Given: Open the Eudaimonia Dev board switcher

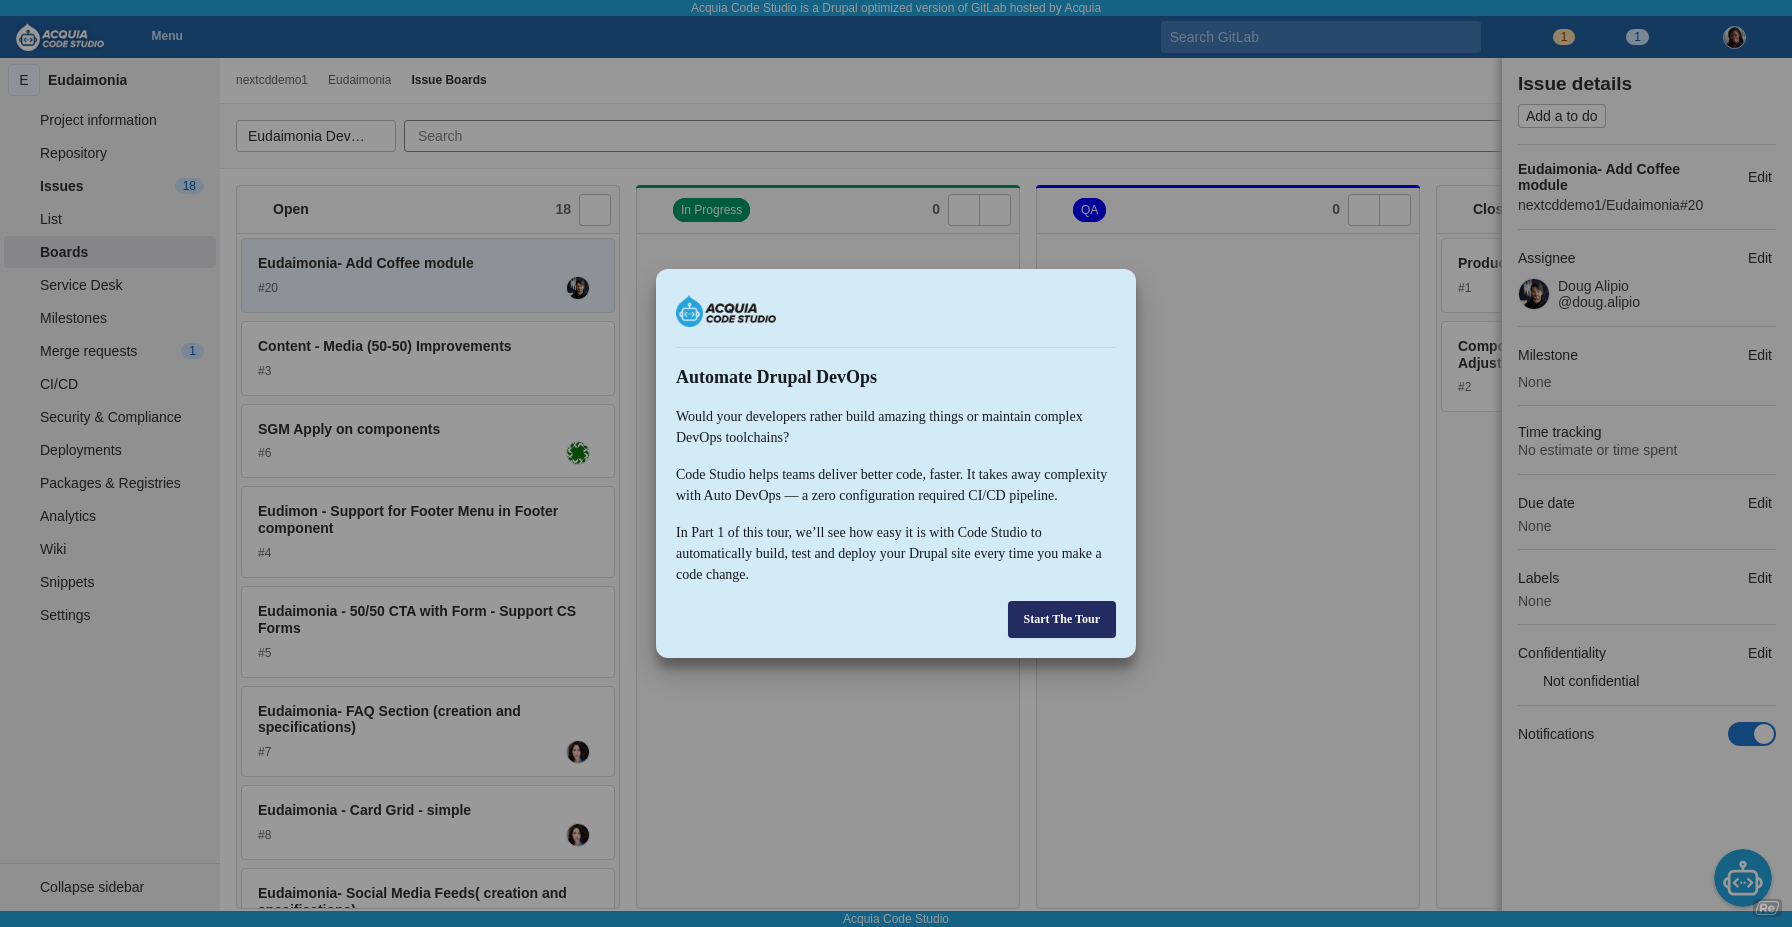Looking at the screenshot, I should tap(316, 136).
